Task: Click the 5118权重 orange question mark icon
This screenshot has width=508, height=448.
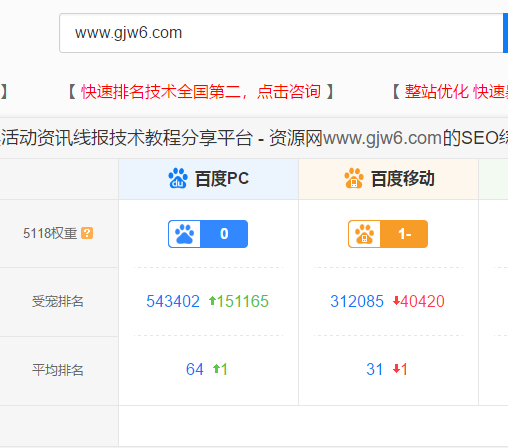Action: click(x=87, y=233)
